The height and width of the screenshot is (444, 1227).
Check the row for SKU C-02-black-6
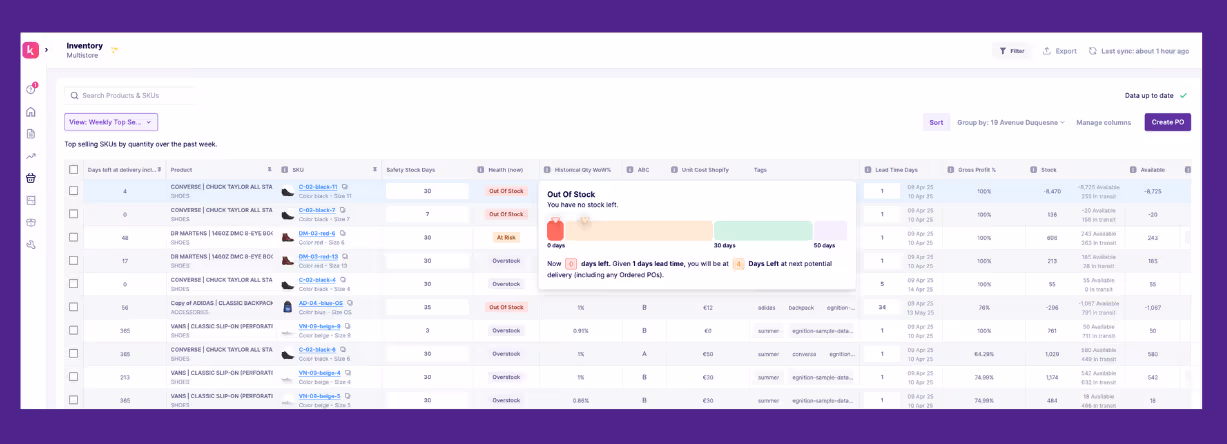point(73,353)
